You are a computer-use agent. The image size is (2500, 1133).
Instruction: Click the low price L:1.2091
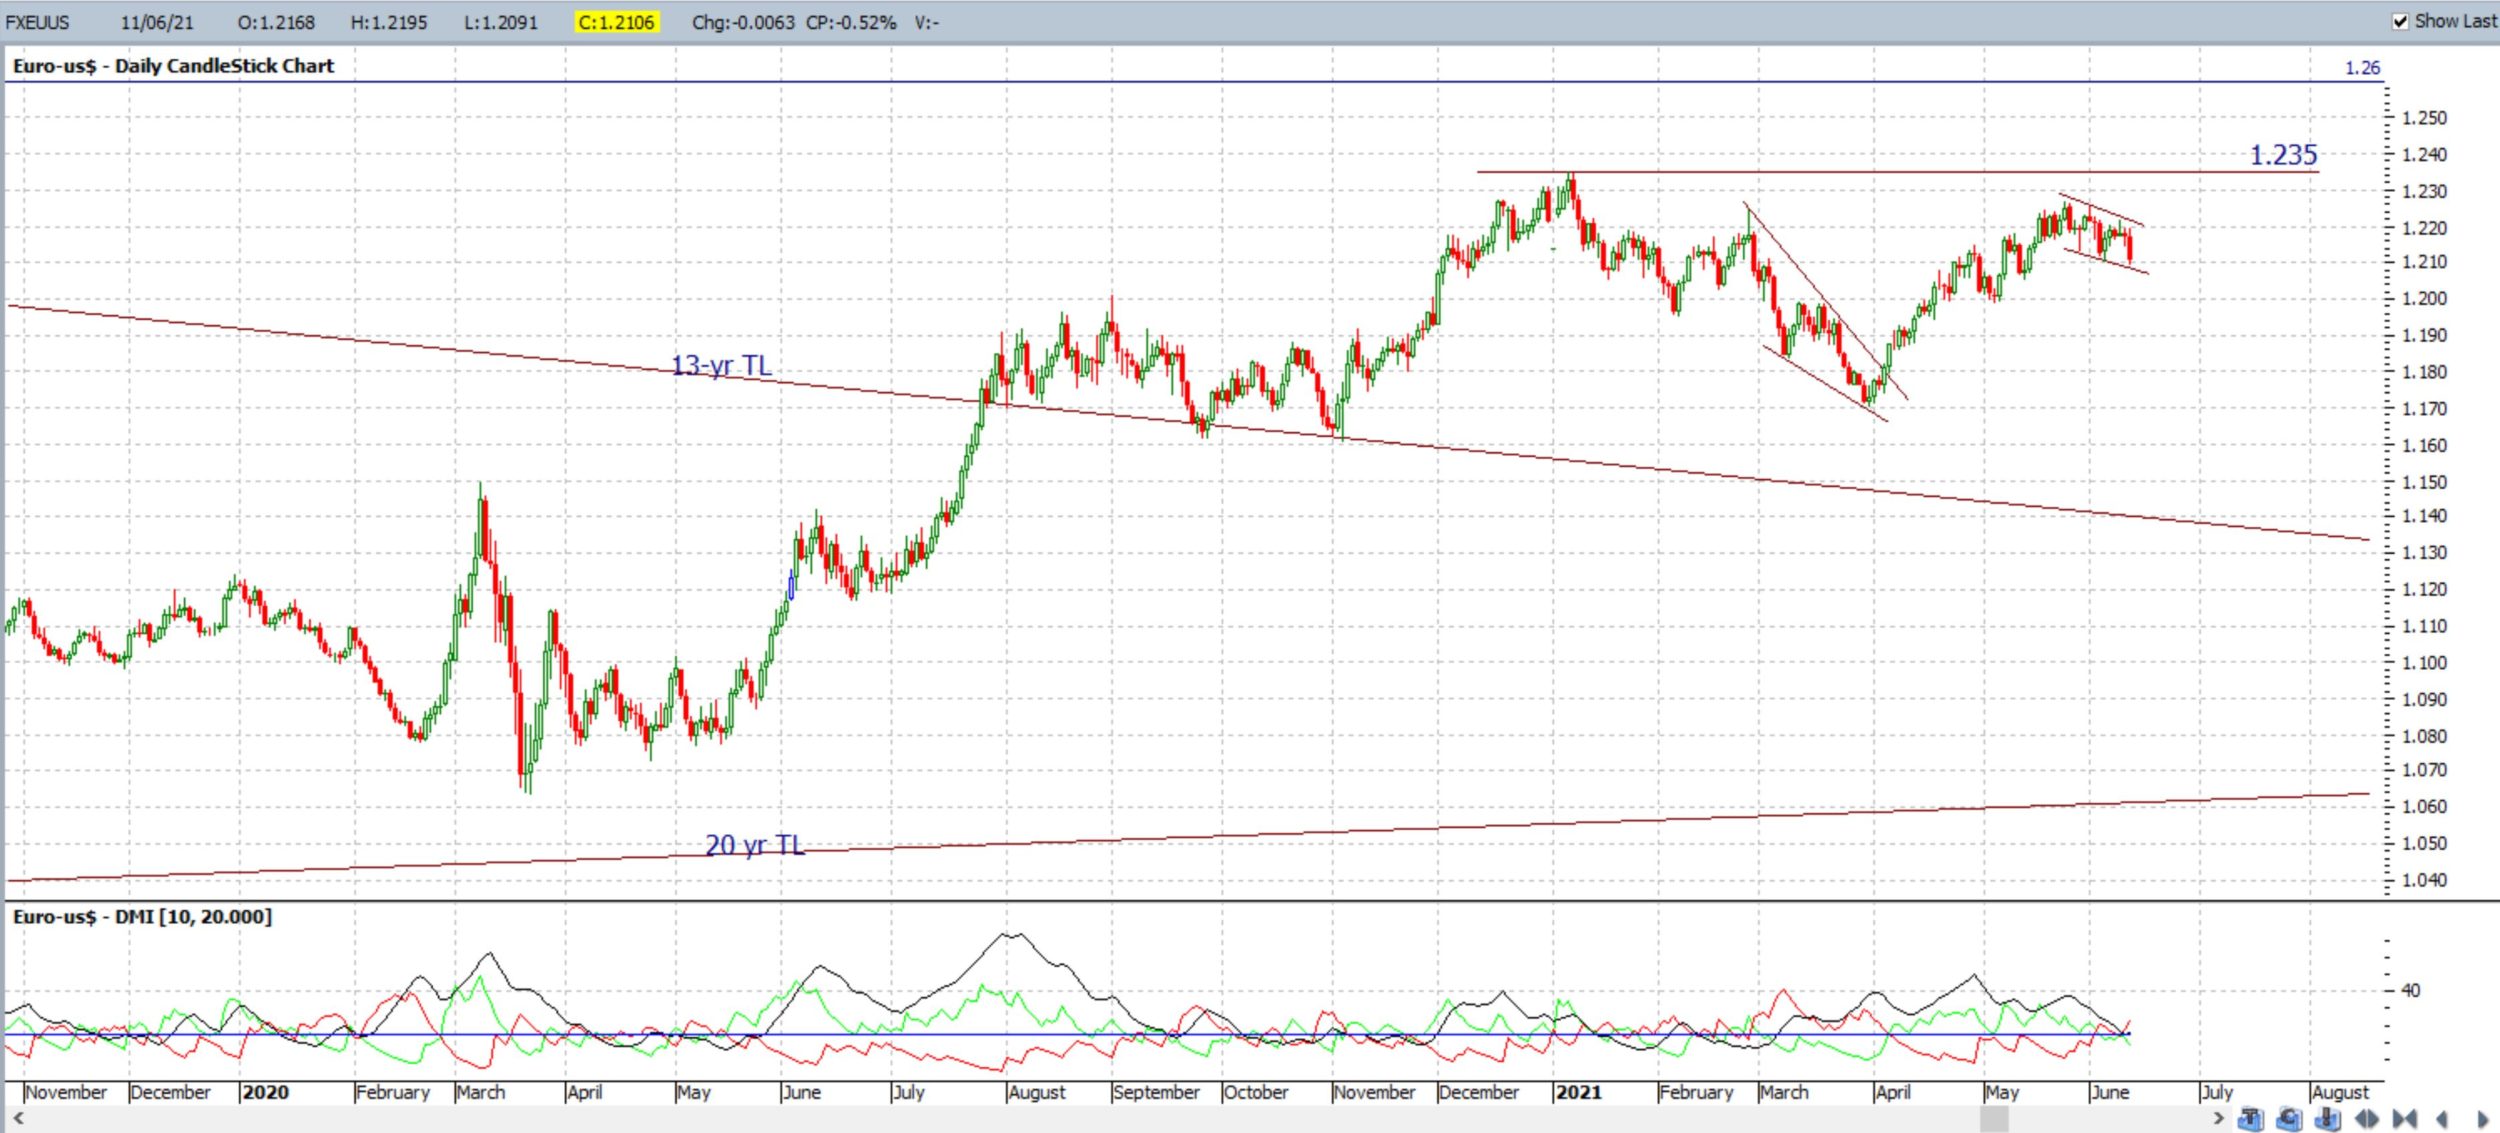click(501, 22)
